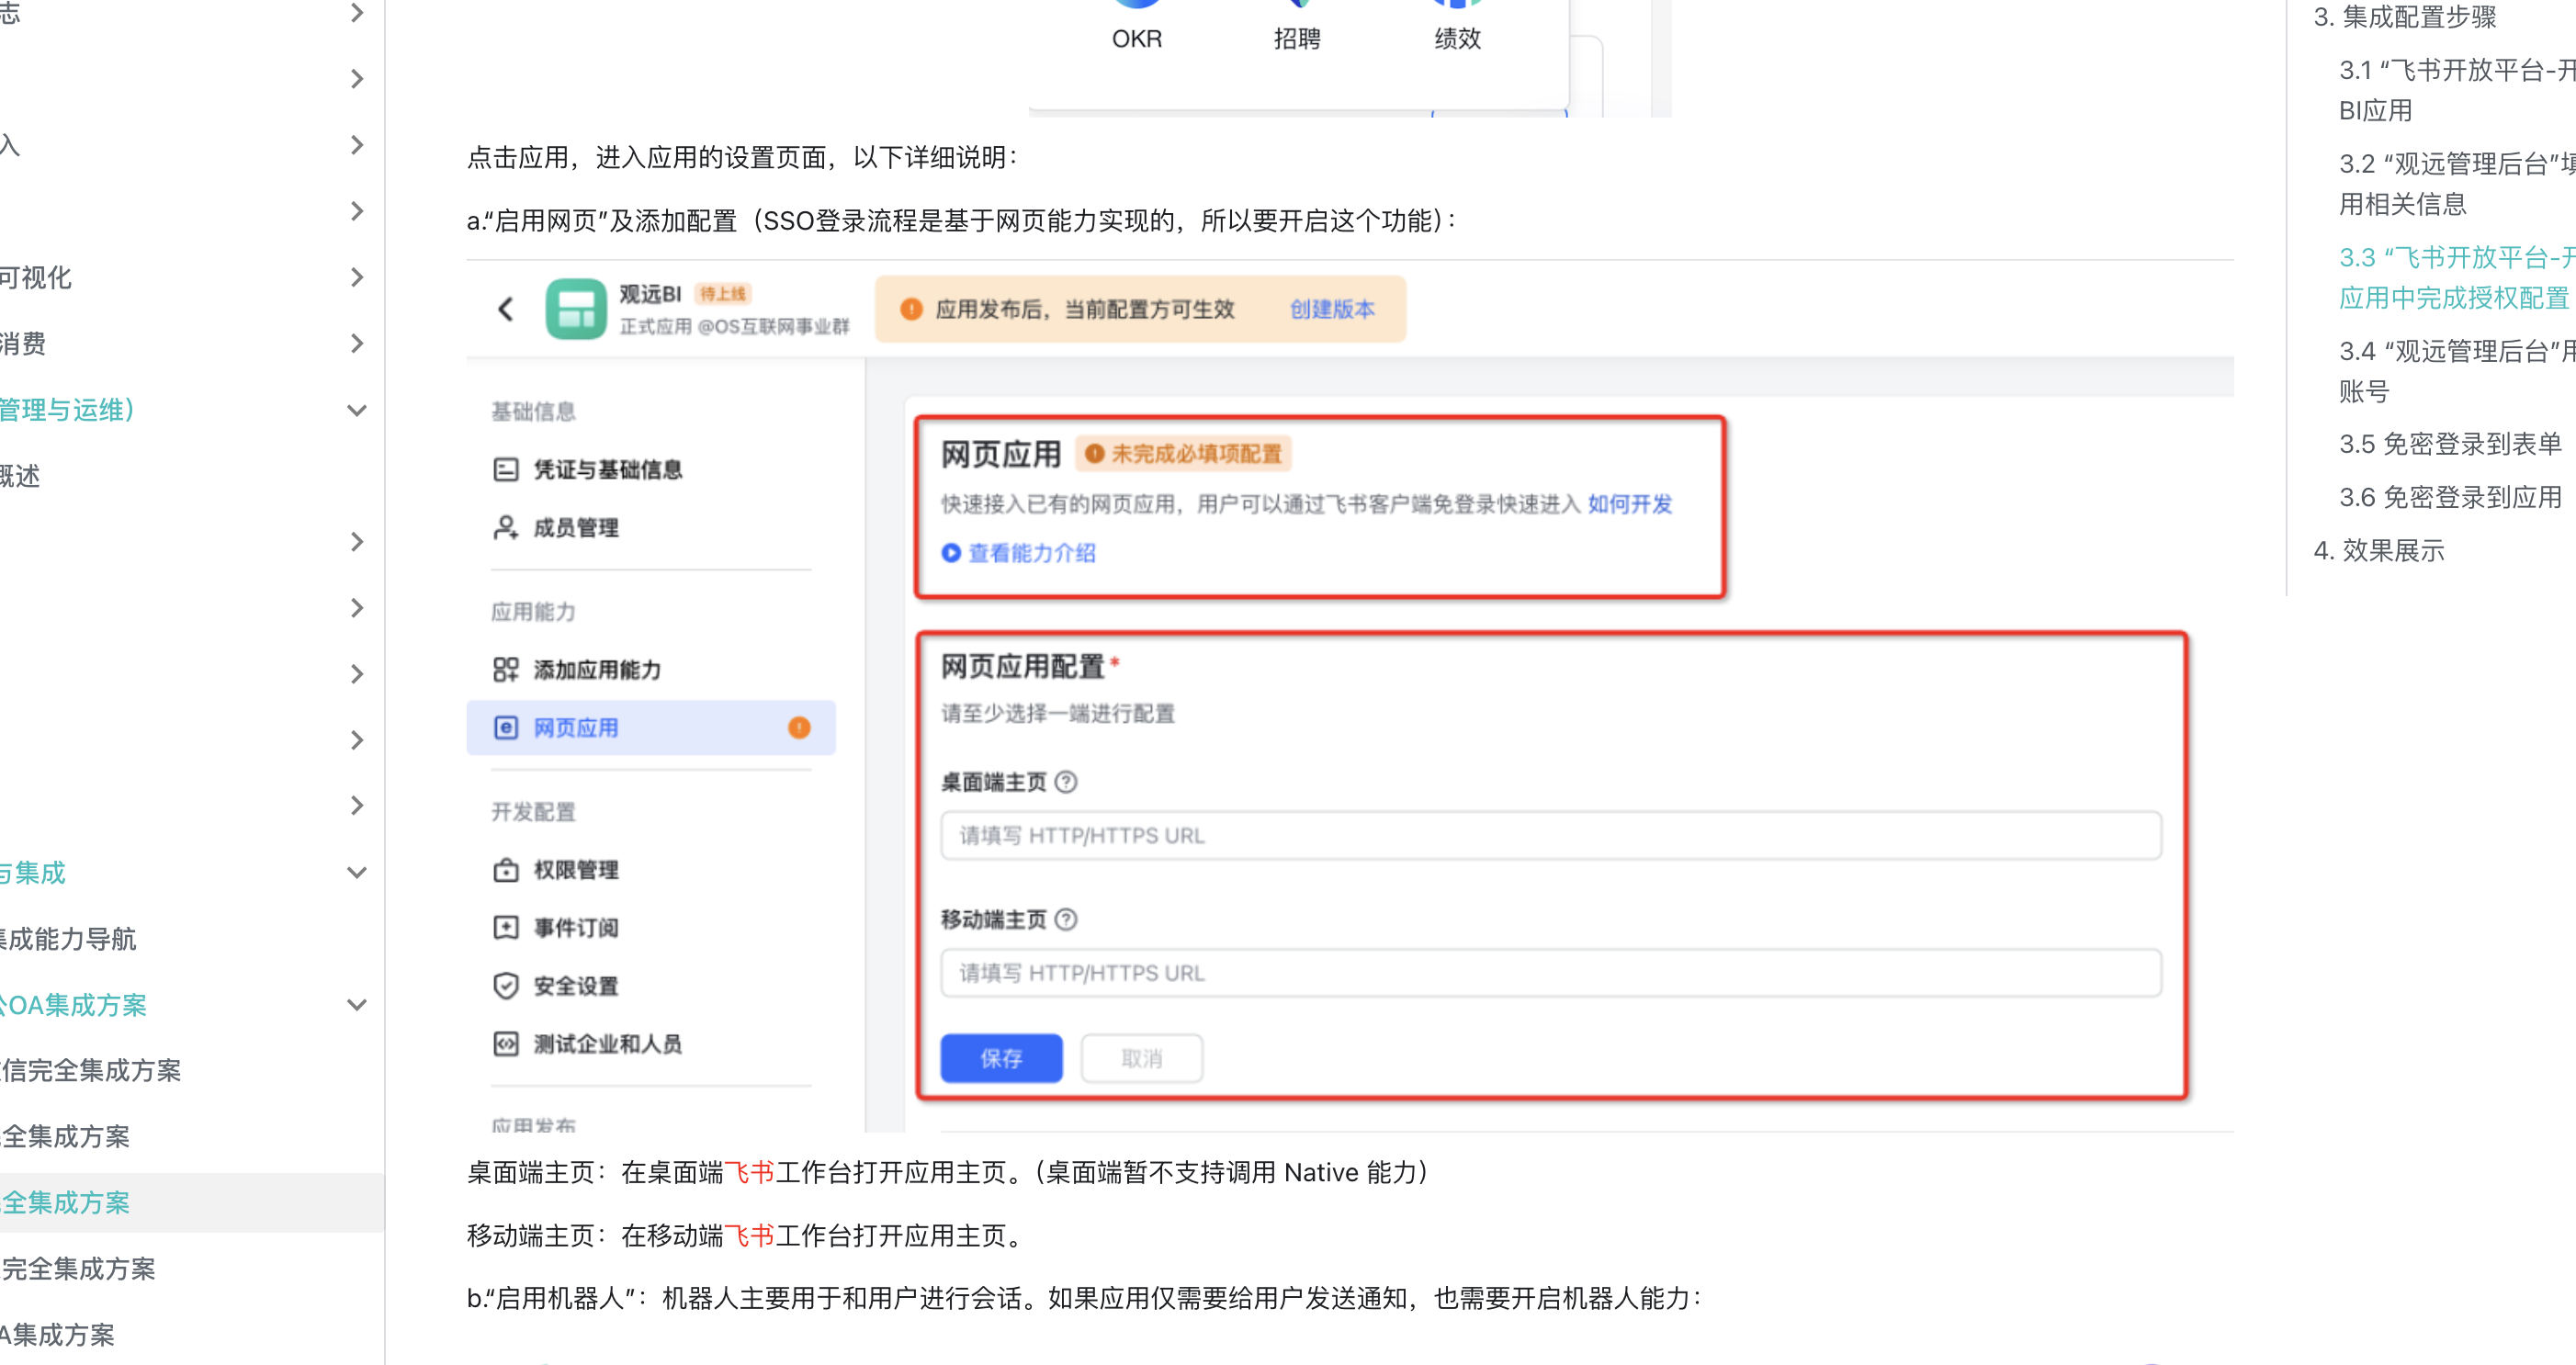Click the 查看能力介绍 link text

(1032, 552)
